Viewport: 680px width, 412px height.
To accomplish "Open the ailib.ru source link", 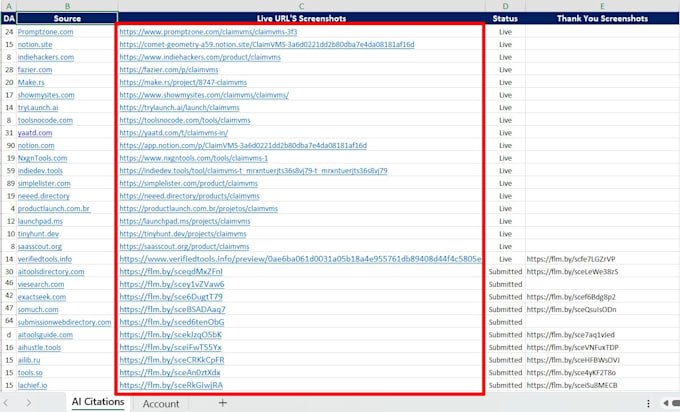I will click(29, 360).
